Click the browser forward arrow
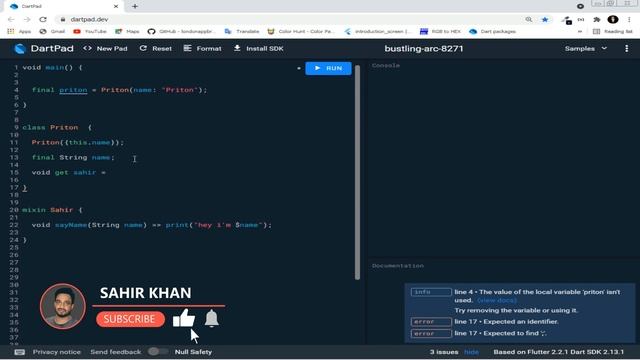The image size is (640, 360). pos(27,20)
